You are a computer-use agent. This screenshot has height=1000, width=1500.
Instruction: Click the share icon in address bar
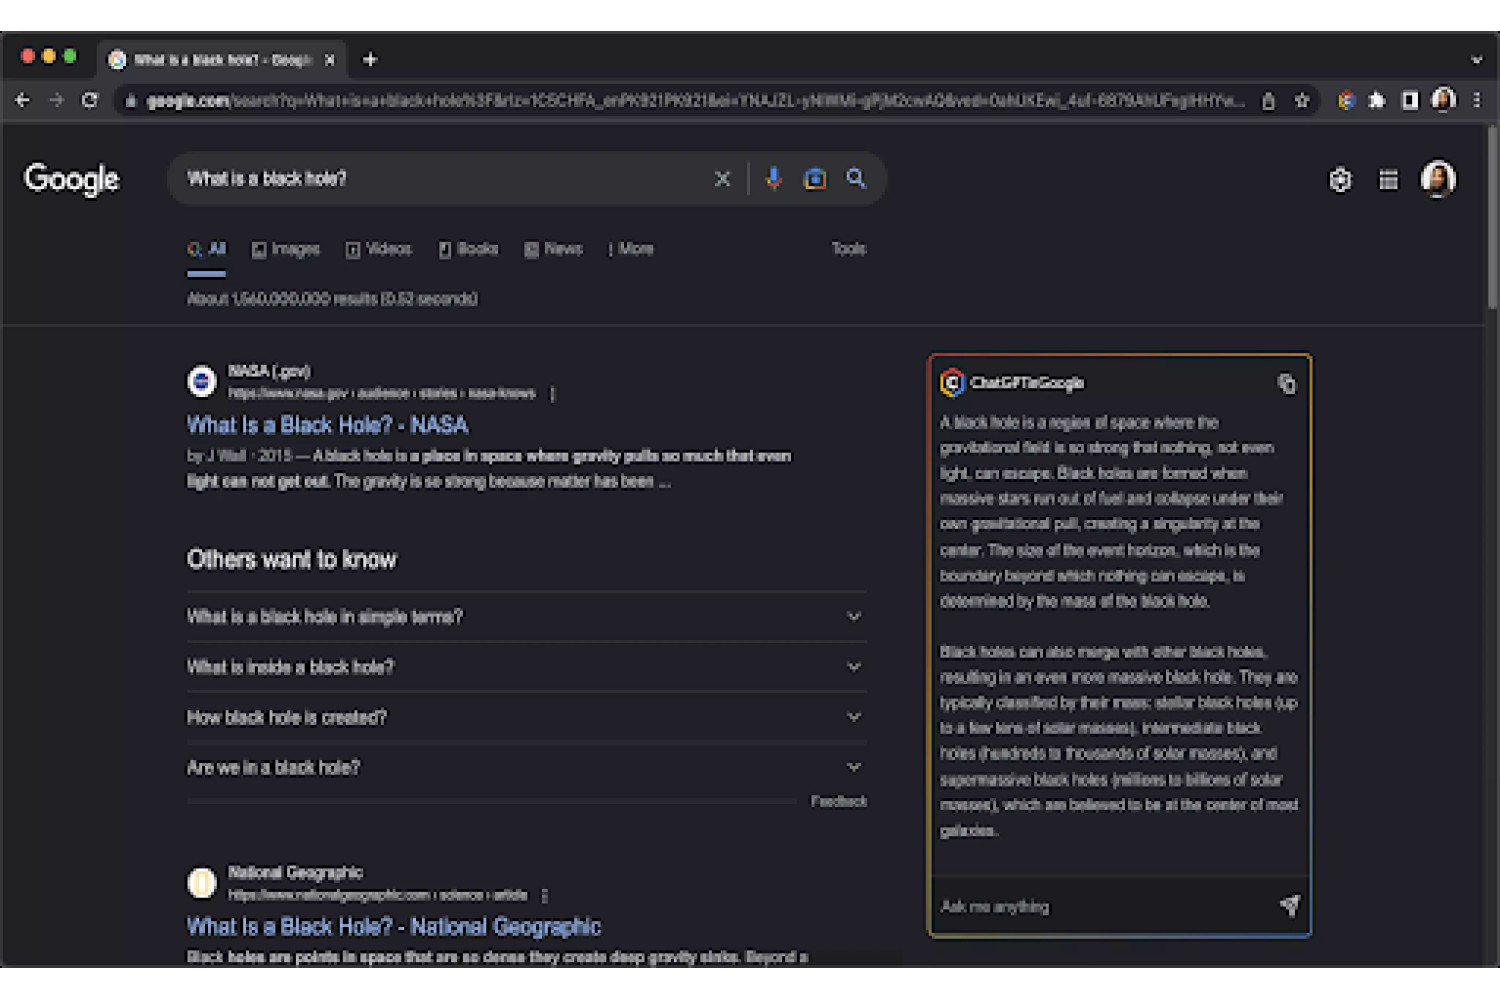tap(1268, 101)
